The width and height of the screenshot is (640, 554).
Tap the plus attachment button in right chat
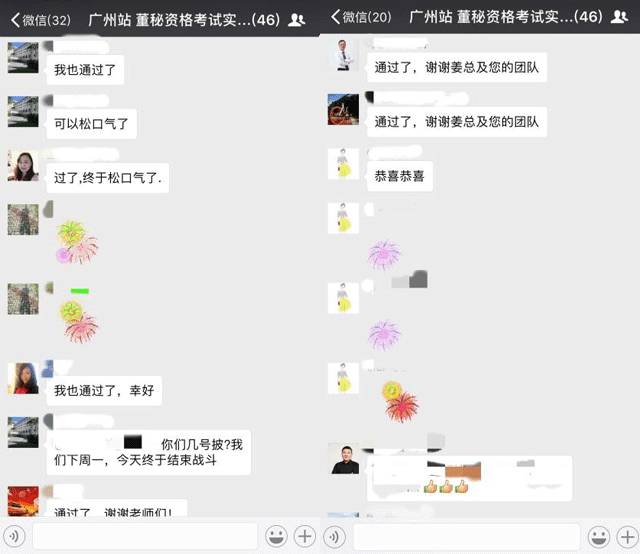627,536
